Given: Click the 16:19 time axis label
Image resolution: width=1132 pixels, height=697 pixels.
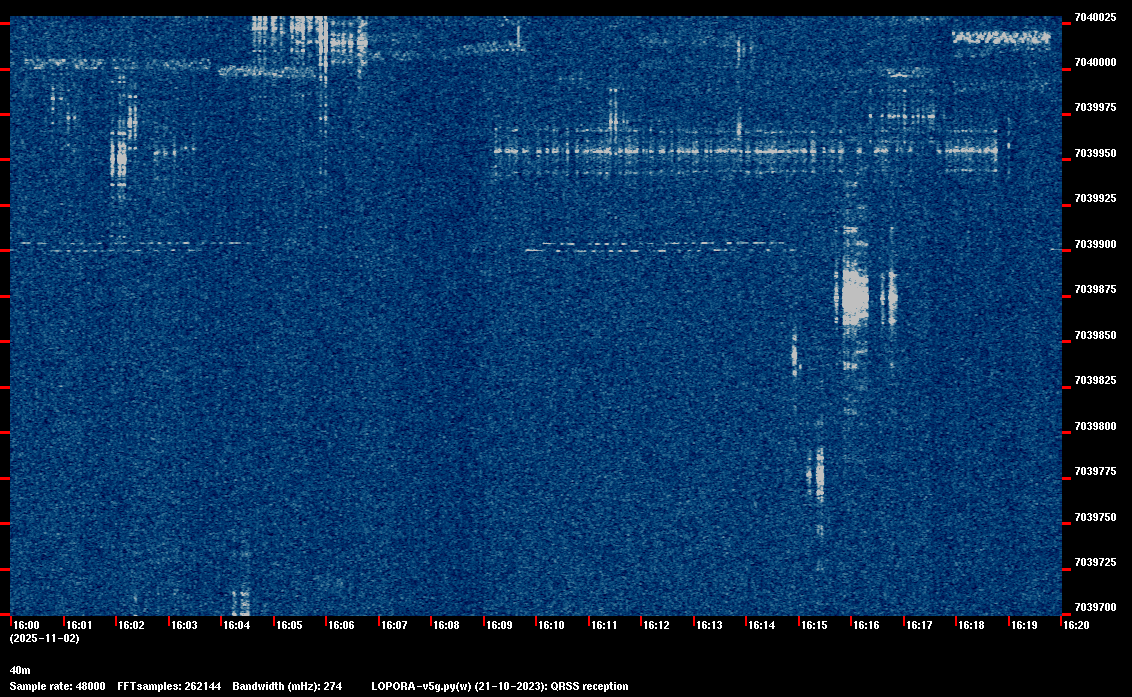Looking at the screenshot, I should (1024, 625).
